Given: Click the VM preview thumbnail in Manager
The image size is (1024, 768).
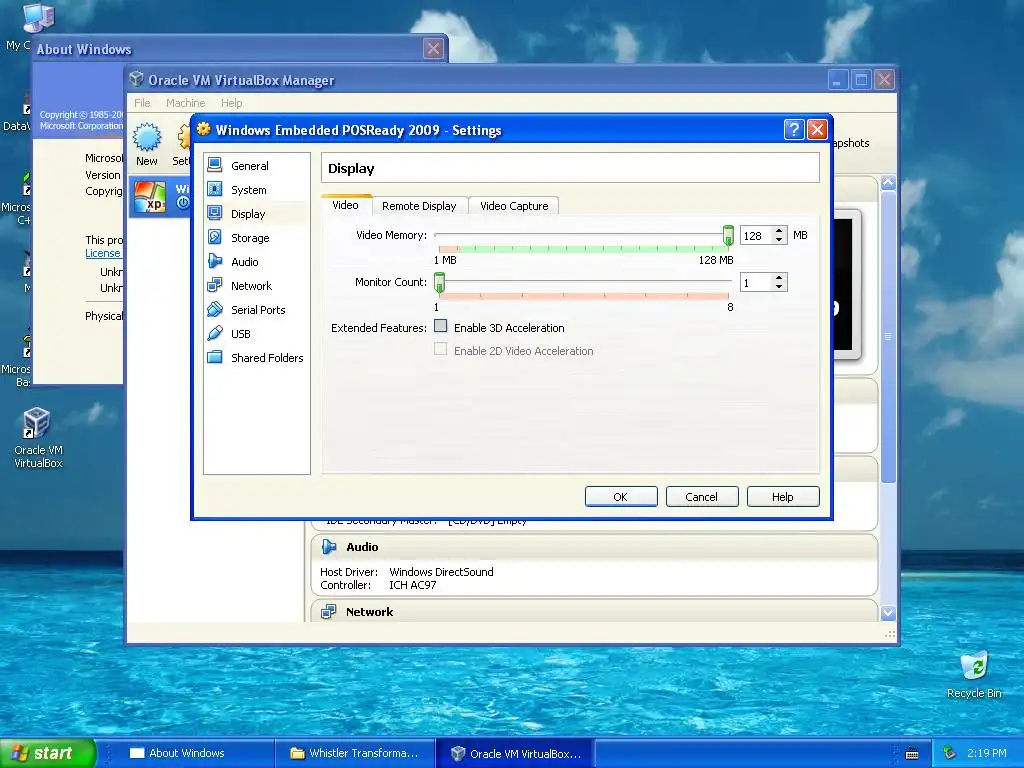Looking at the screenshot, I should (846, 283).
